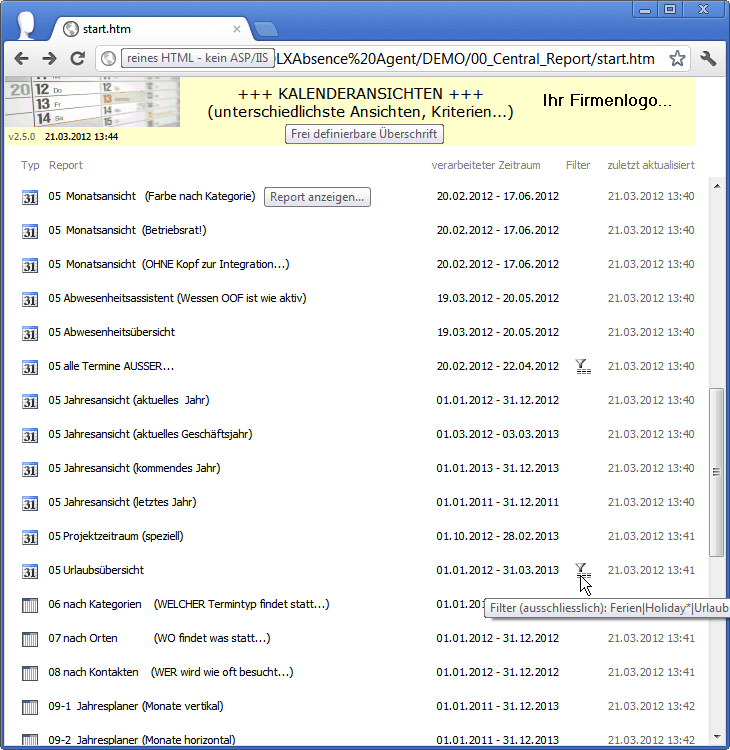Screen dimensions: 730x750
Task: Click filter icon on Urlaubsübersicht row
Action: point(582,570)
